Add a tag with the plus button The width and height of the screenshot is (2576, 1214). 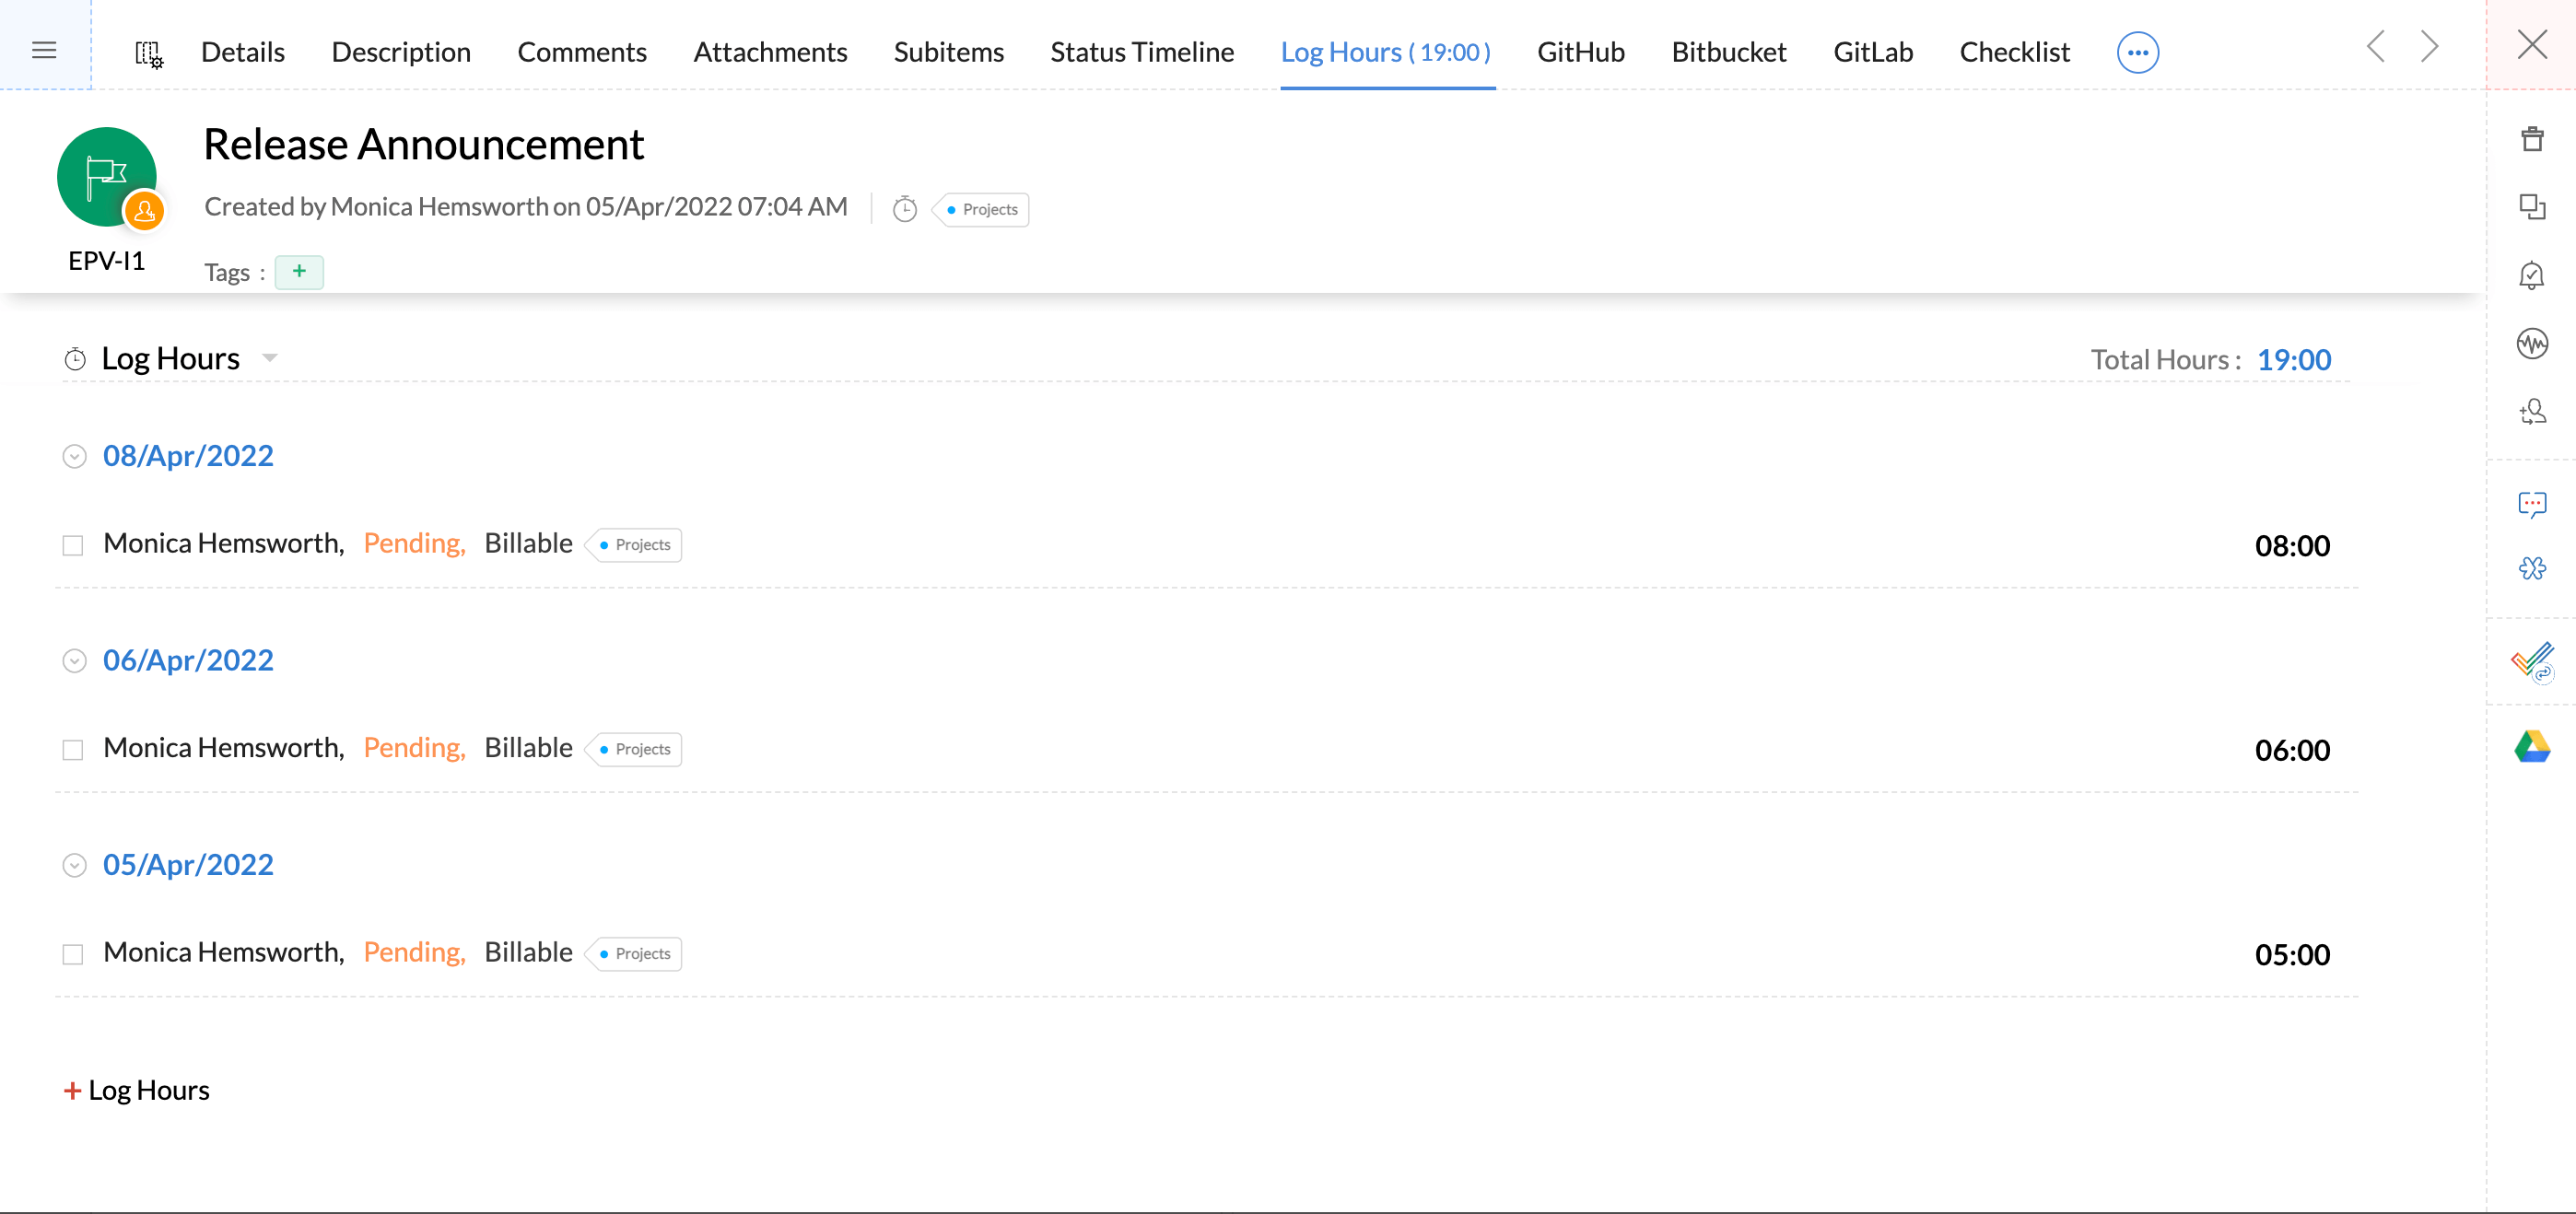pyautogui.click(x=299, y=272)
